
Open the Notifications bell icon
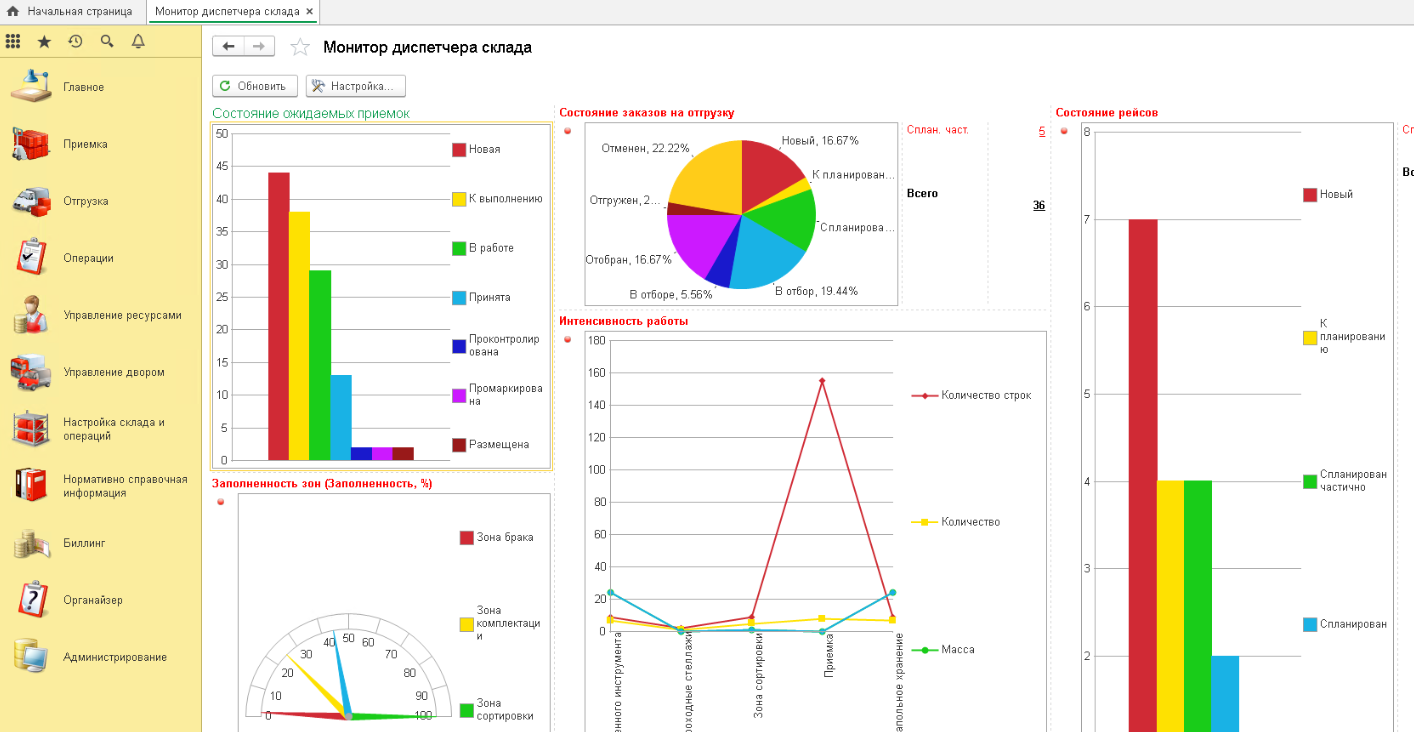(x=138, y=41)
